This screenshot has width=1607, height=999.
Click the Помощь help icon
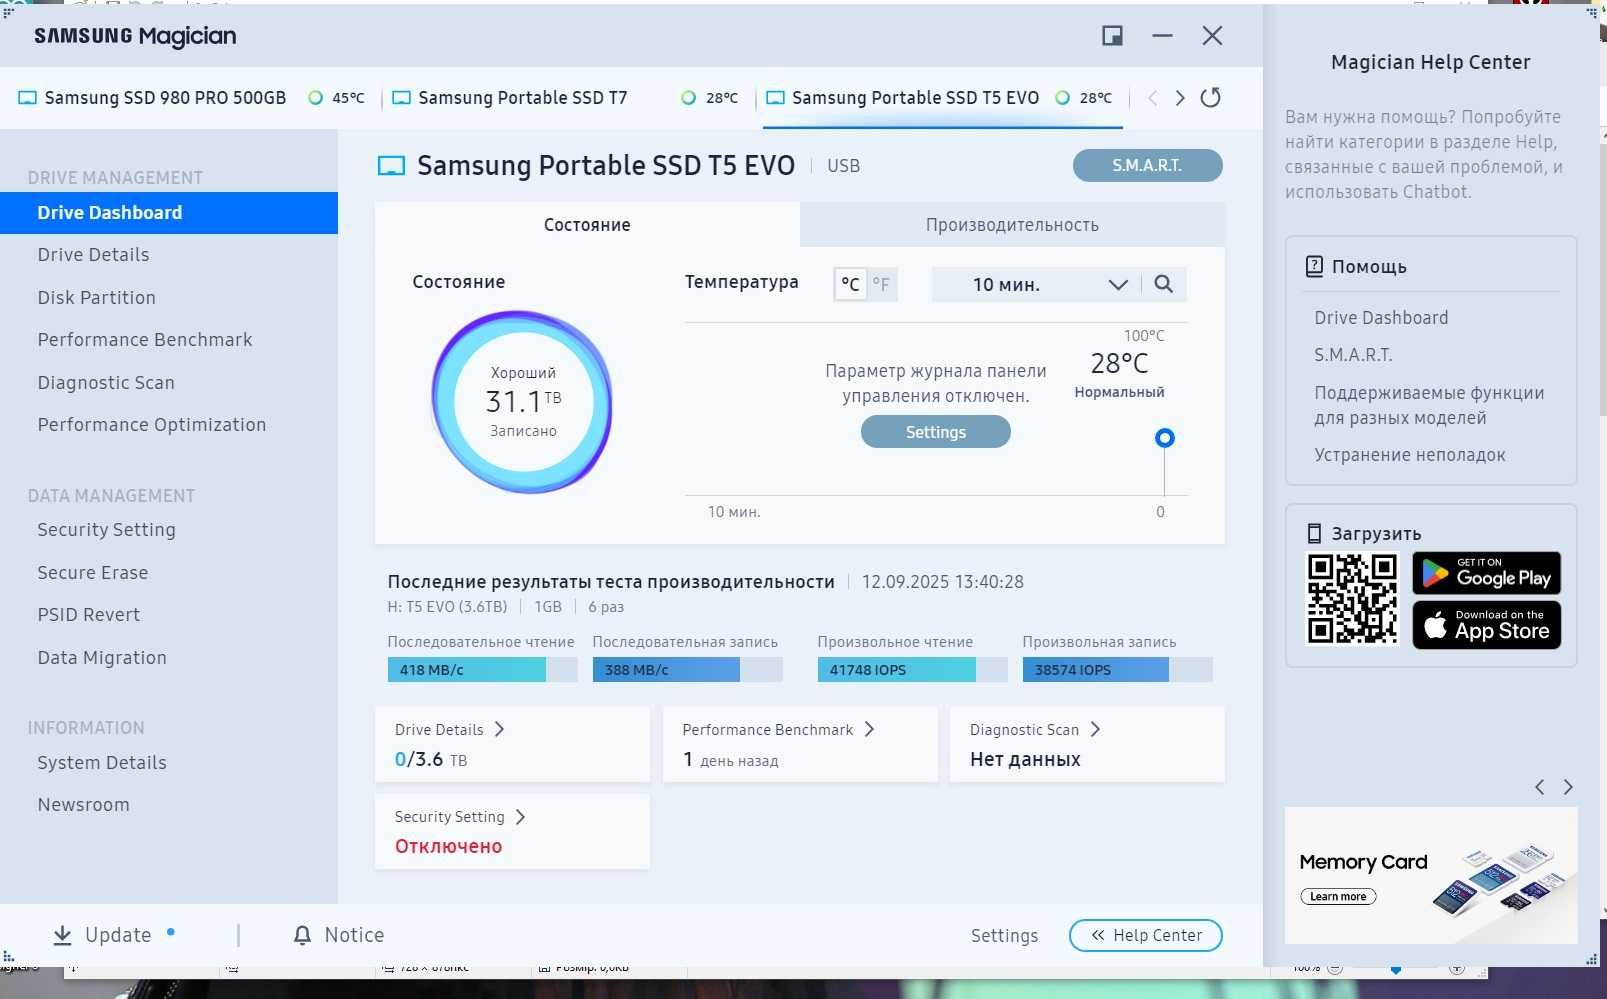[x=1314, y=266]
